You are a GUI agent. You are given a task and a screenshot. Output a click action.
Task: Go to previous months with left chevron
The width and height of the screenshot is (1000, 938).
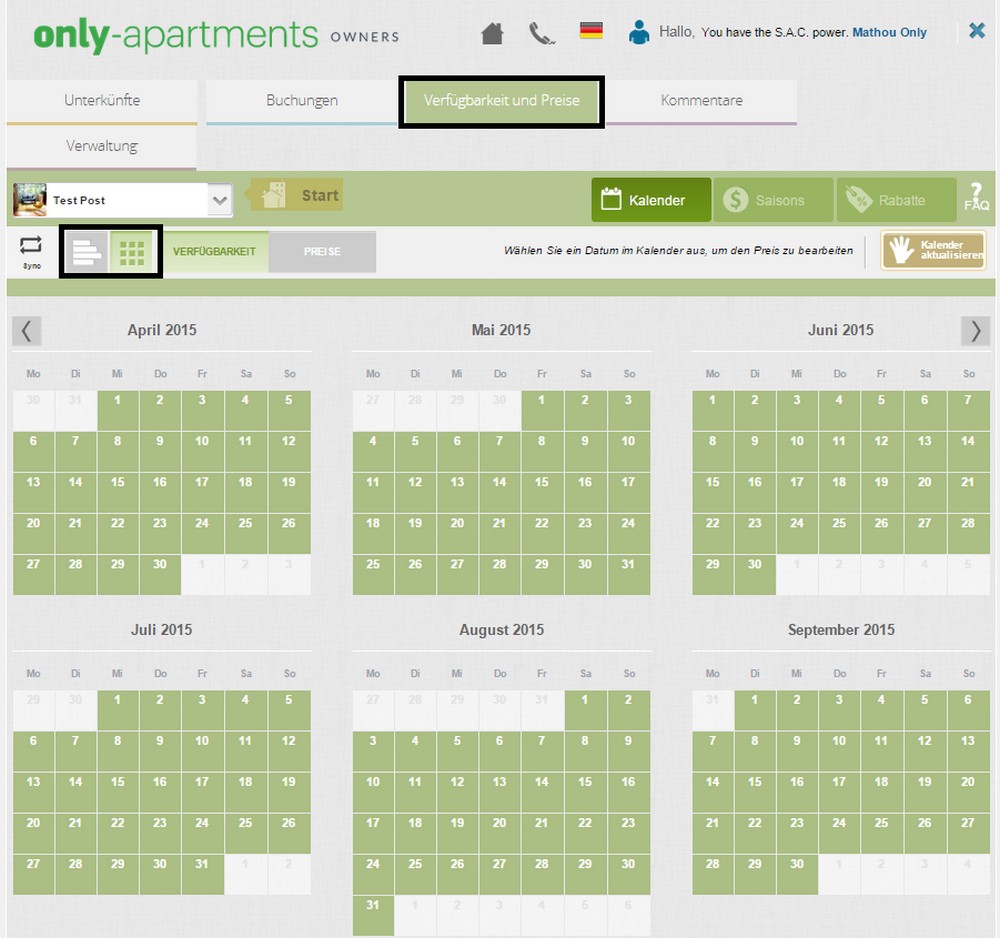pos(27,331)
